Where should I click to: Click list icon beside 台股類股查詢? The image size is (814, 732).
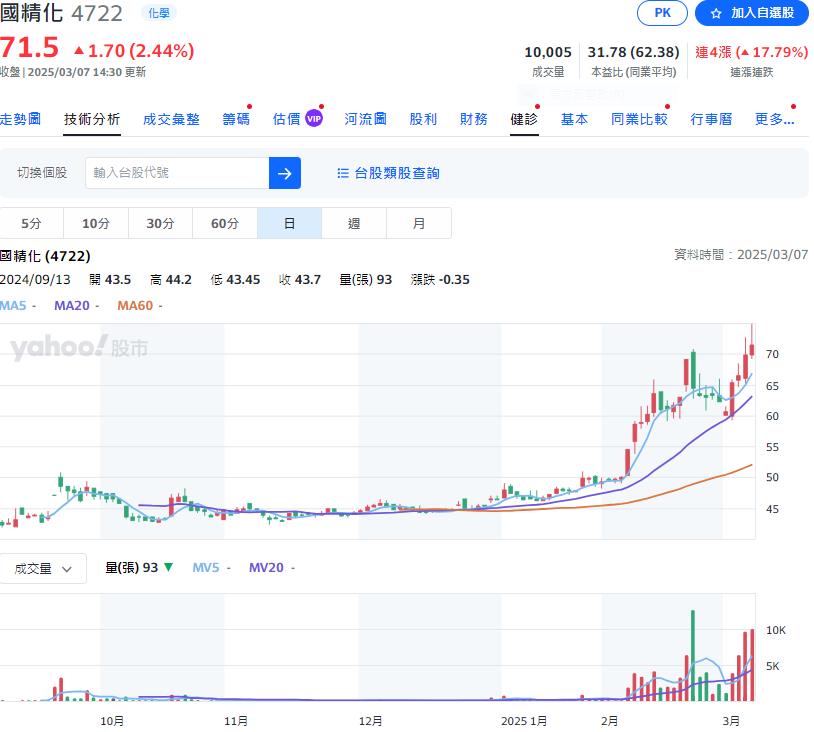pos(343,173)
